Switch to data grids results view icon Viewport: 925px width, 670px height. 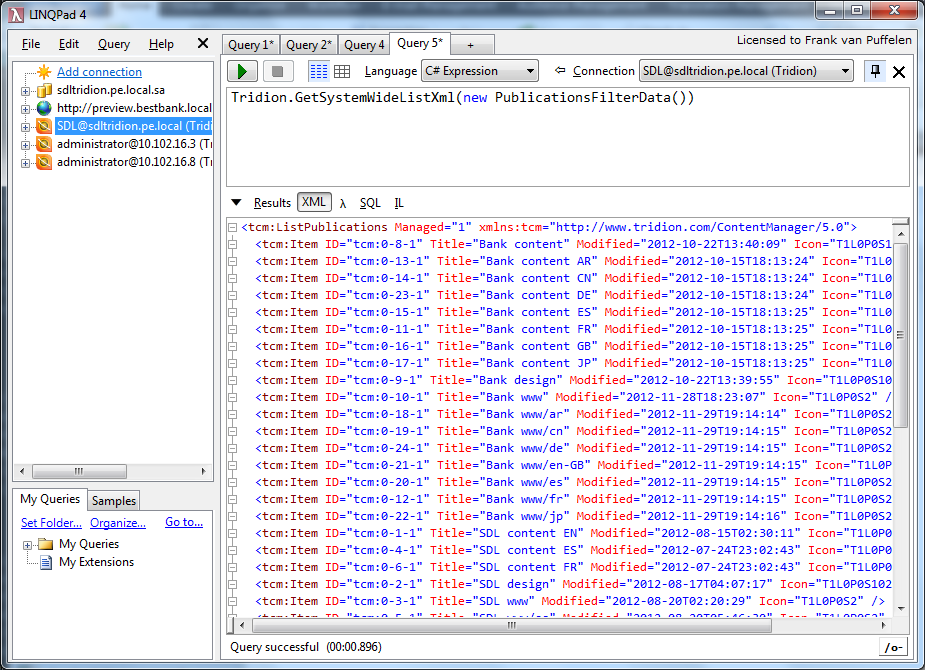tap(342, 71)
